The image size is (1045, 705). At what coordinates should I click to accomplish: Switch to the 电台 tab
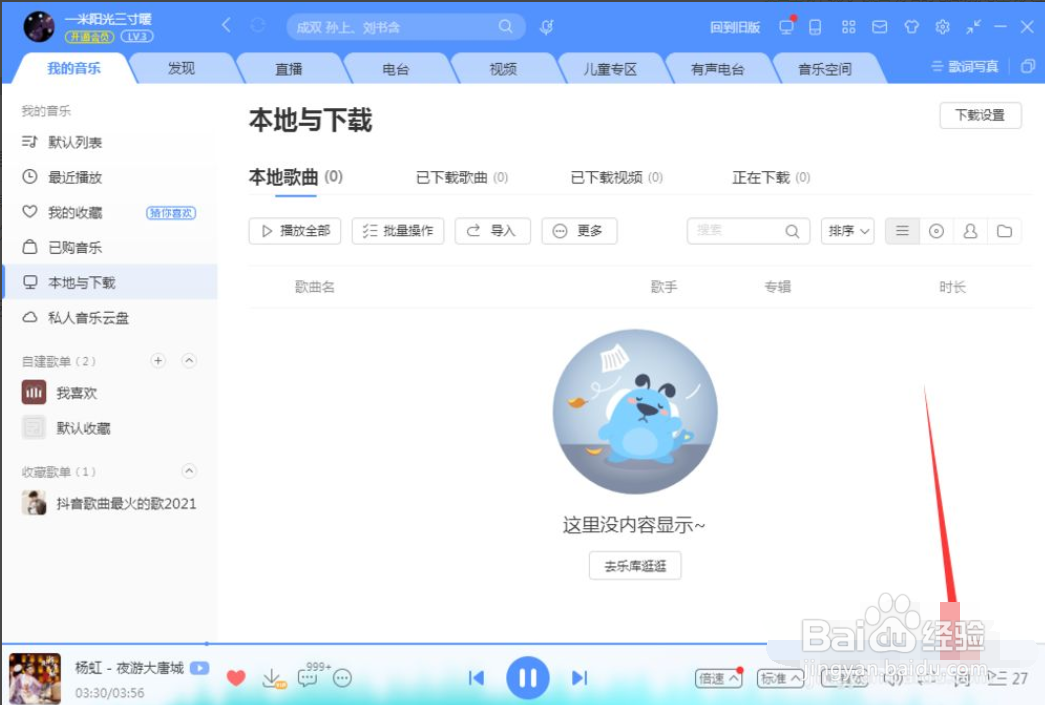(396, 69)
